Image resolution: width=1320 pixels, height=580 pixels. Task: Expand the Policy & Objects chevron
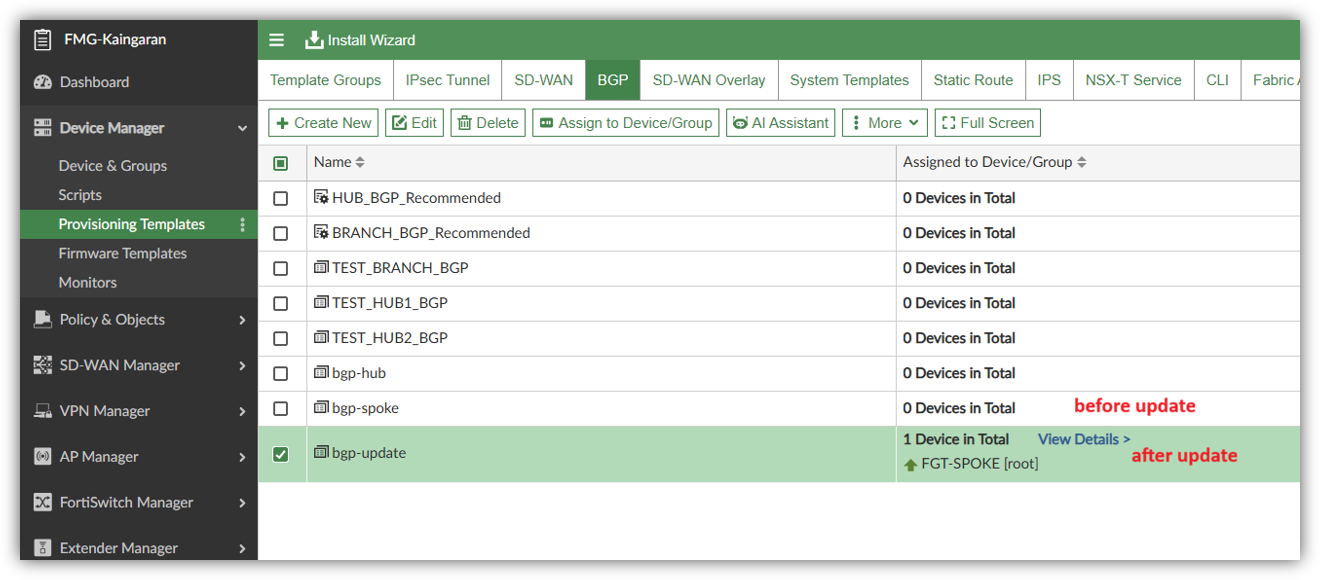pyautogui.click(x=242, y=320)
